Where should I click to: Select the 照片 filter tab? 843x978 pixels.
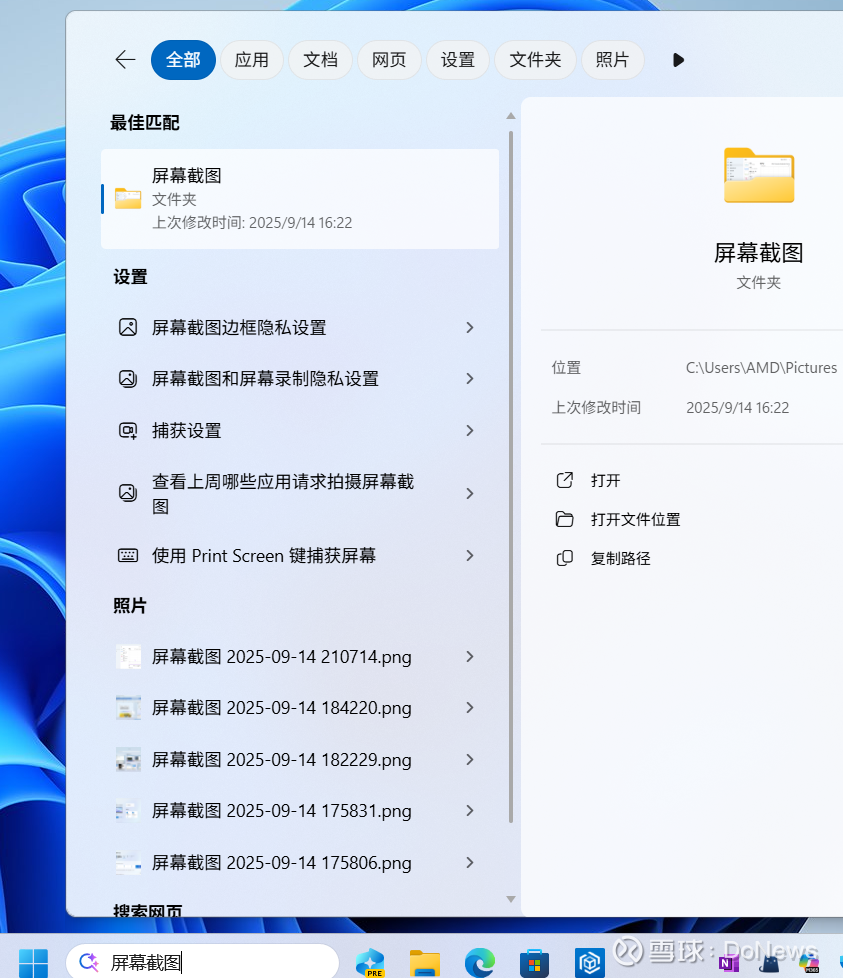click(x=612, y=60)
